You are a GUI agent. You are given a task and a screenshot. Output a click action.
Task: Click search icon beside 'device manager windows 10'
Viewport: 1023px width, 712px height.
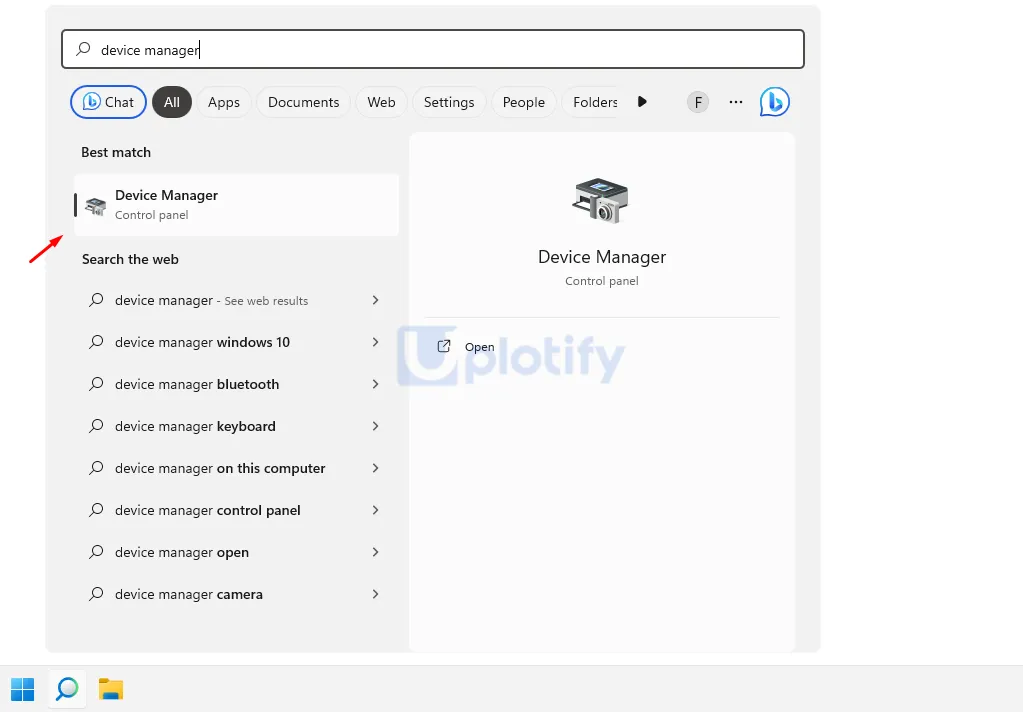click(96, 342)
